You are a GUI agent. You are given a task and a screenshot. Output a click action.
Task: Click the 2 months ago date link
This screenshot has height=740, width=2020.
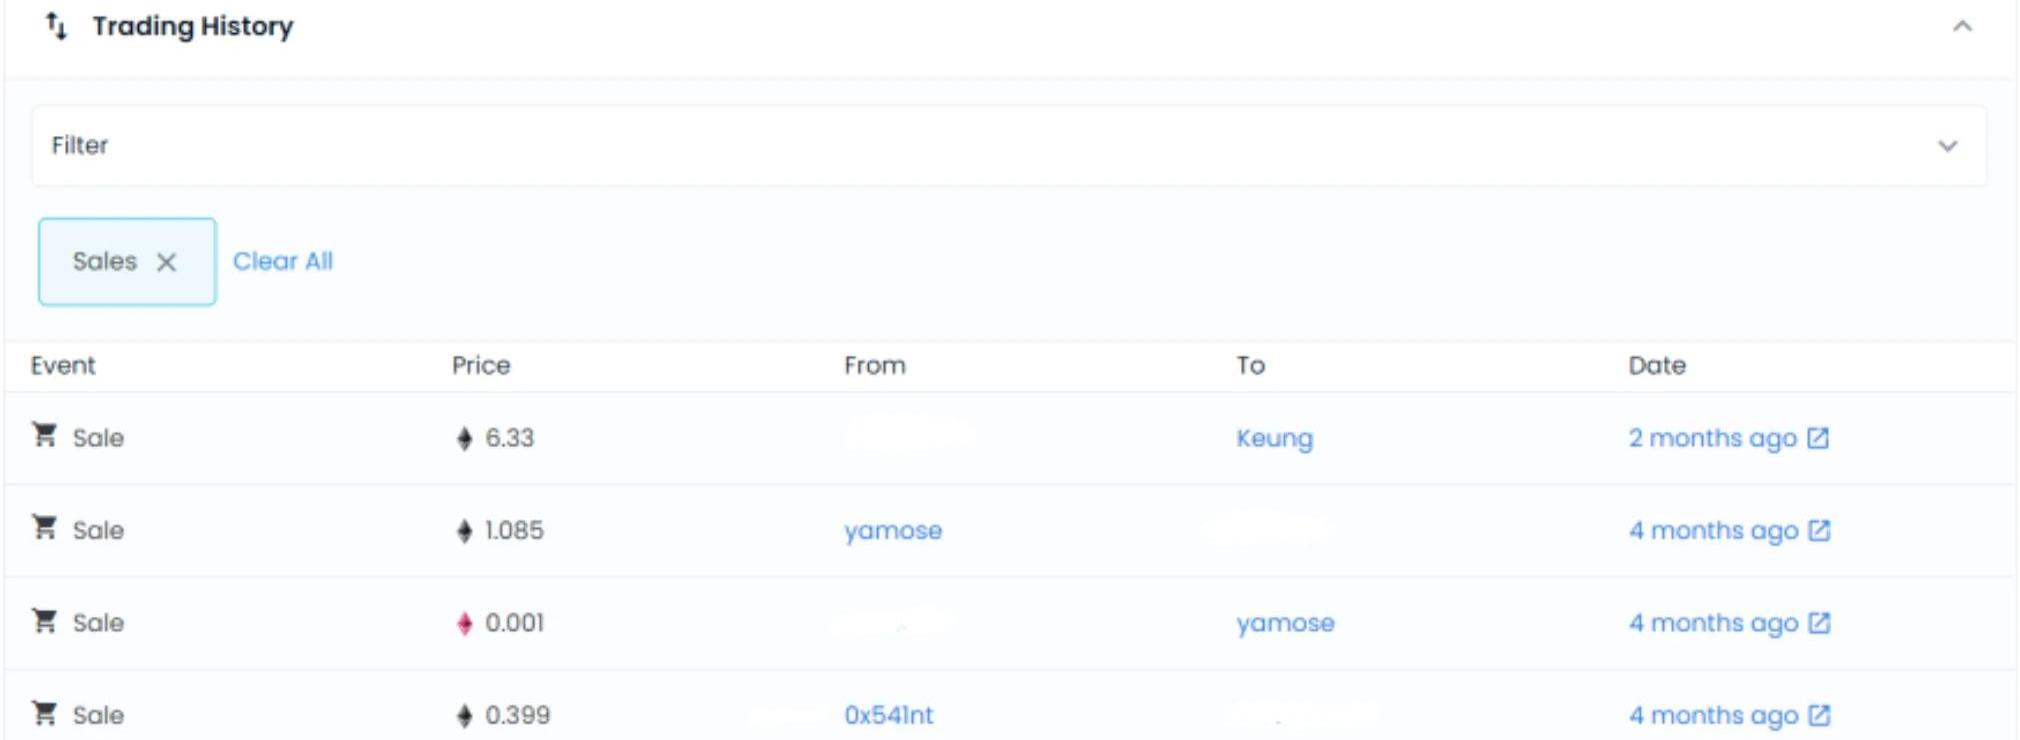tap(1712, 438)
